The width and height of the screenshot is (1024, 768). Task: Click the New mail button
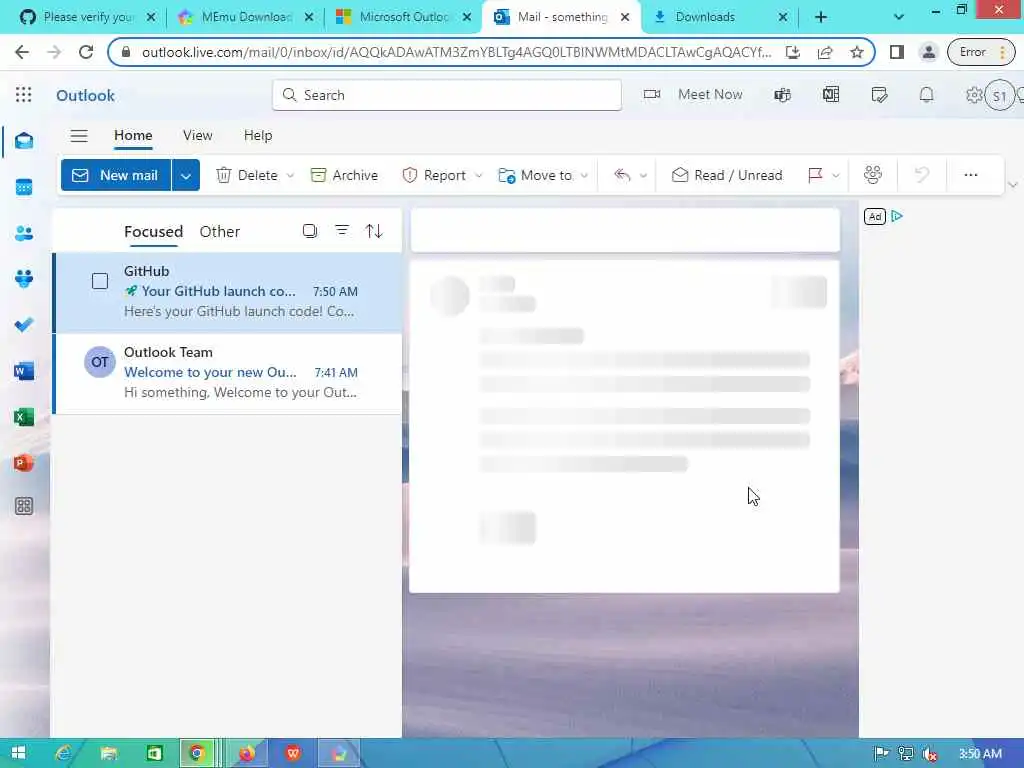[116, 176]
